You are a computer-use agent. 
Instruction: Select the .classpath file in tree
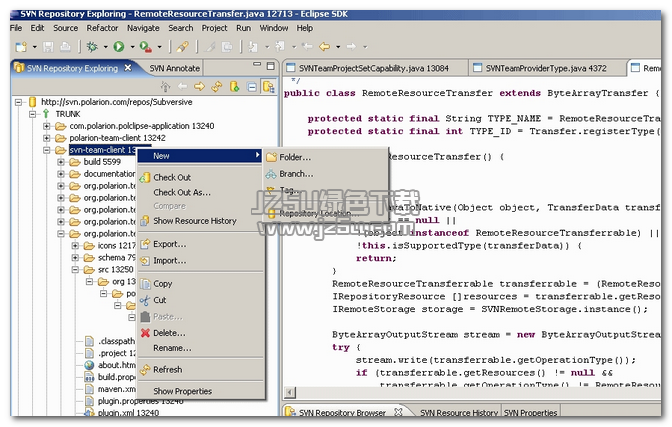click(x=117, y=341)
